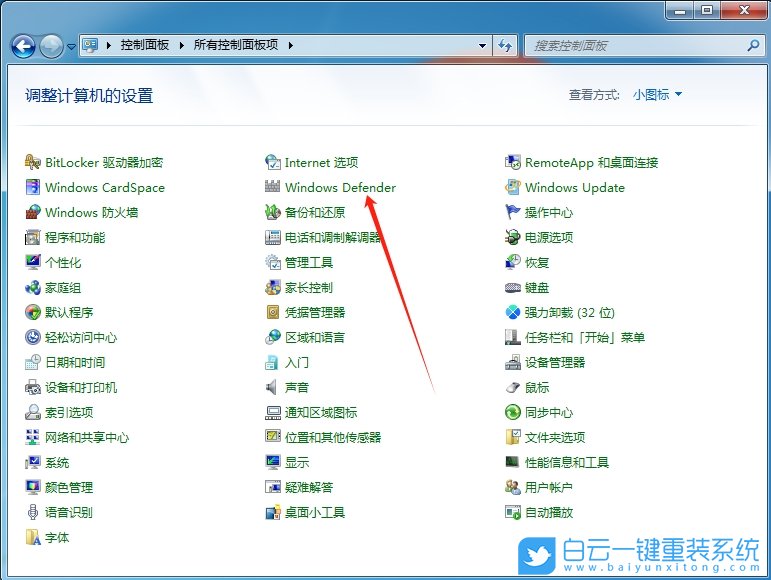The height and width of the screenshot is (580, 771).
Task: Open the 日期和时间 clock icon
Action: tap(32, 362)
